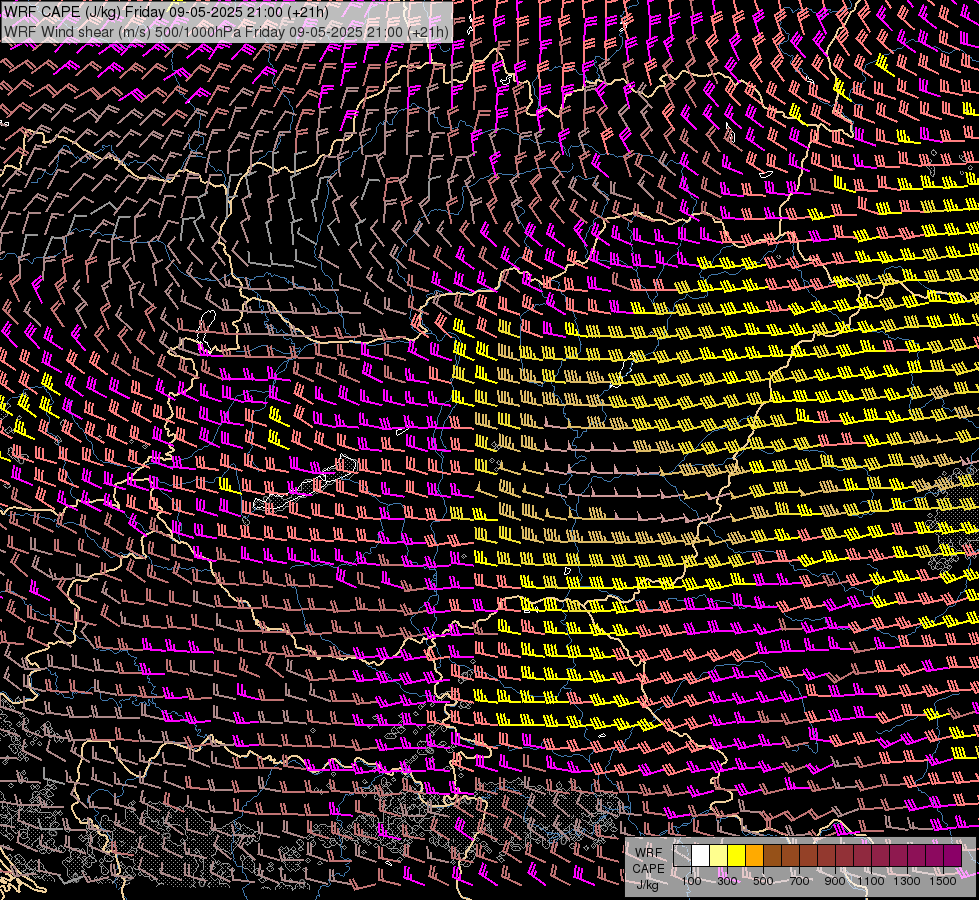Click the pale yellow CAPE legend swatch

coord(719,855)
